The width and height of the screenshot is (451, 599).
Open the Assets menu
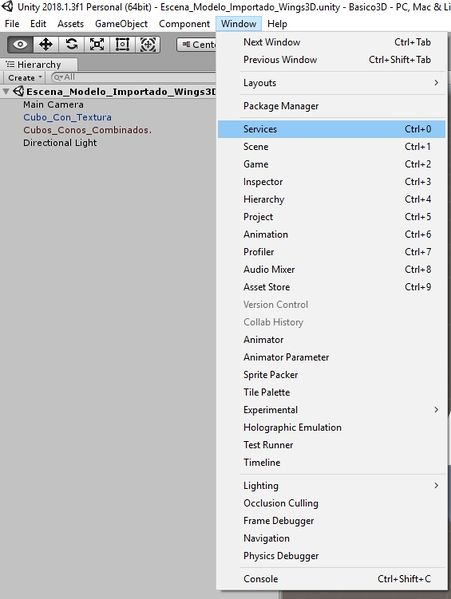point(71,24)
